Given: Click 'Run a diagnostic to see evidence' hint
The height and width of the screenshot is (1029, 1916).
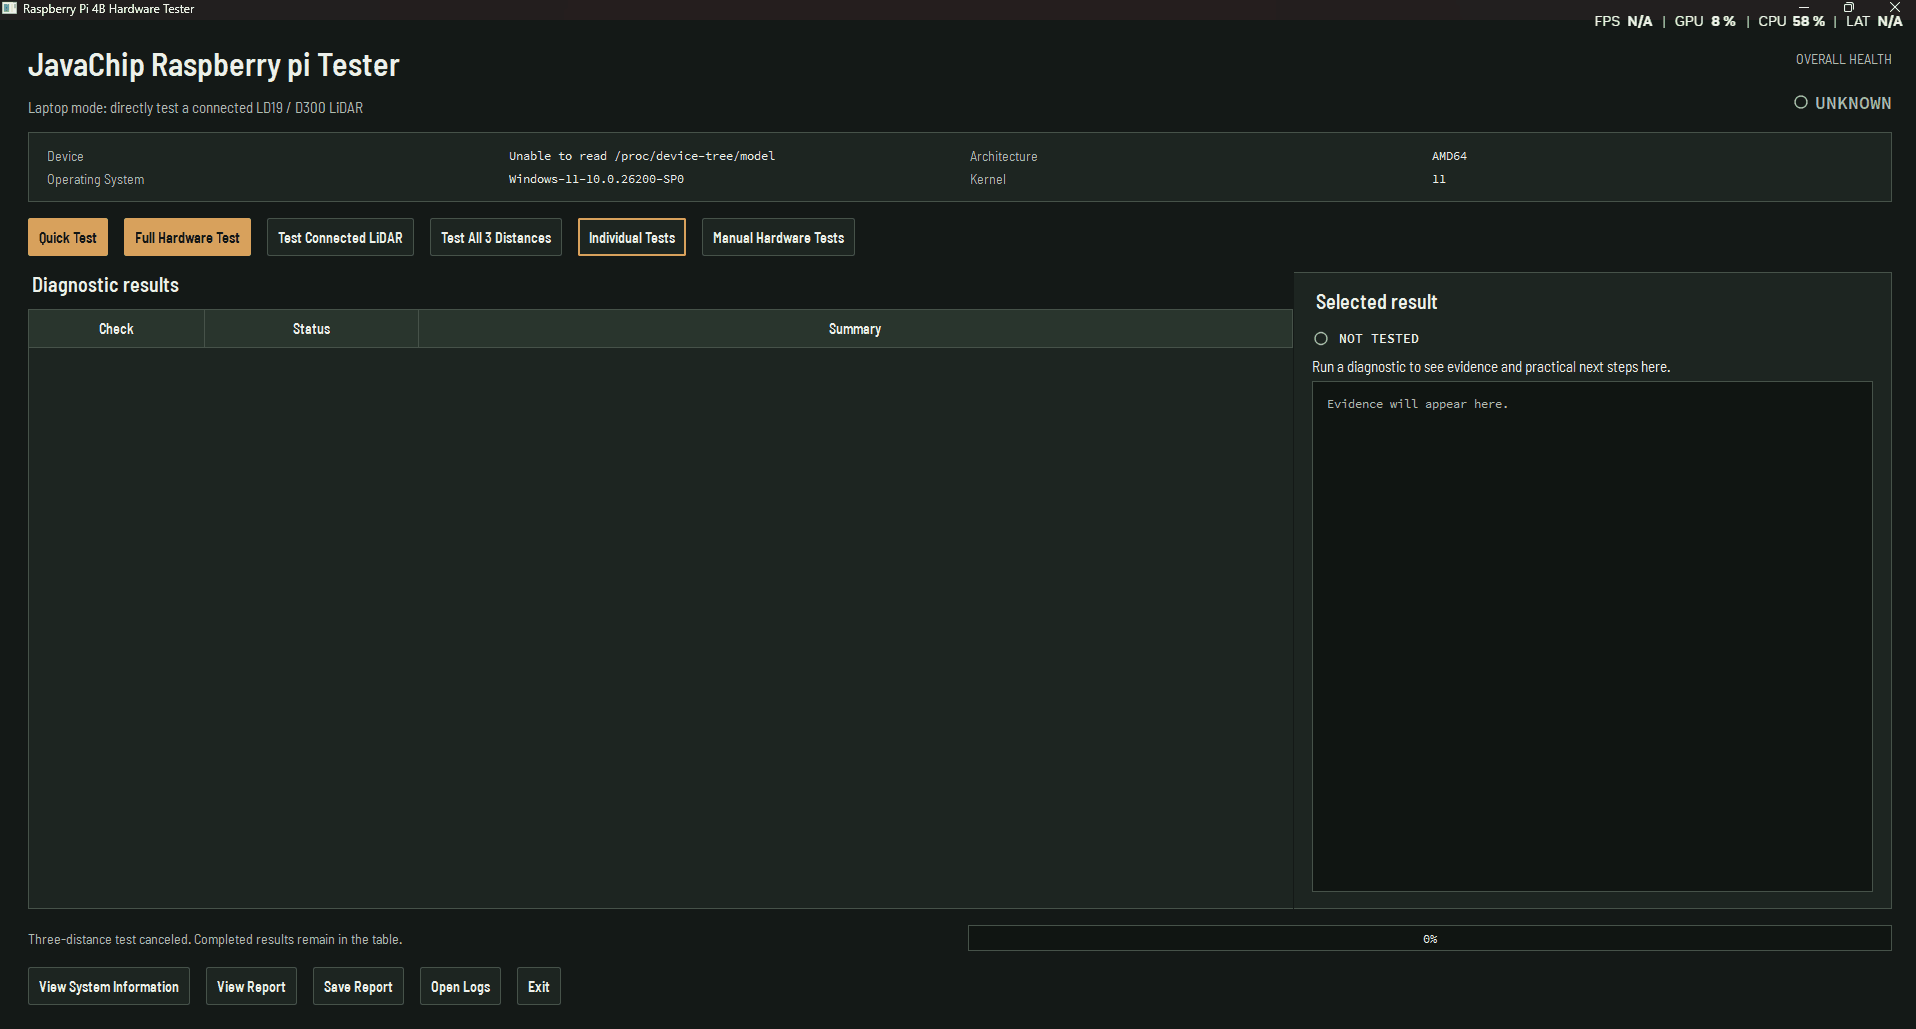Looking at the screenshot, I should point(1491,367).
